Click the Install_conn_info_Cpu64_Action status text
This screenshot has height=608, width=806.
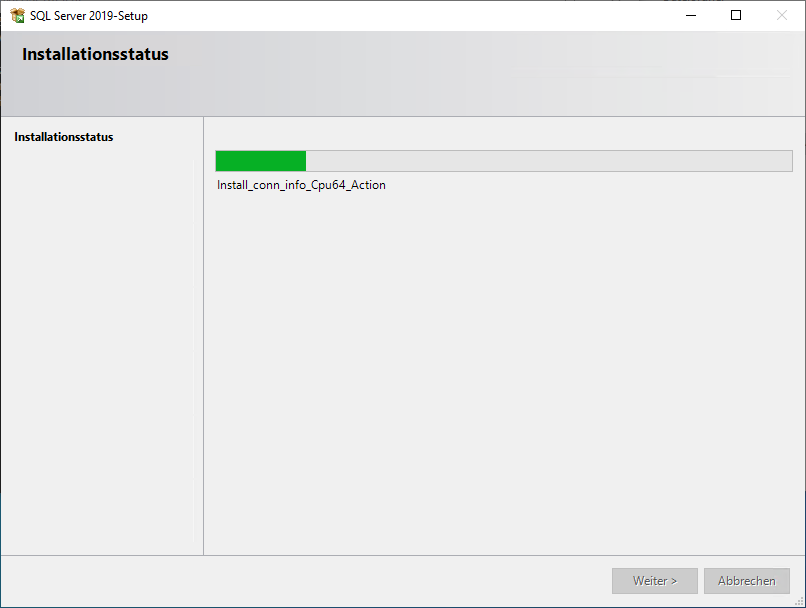(301, 185)
